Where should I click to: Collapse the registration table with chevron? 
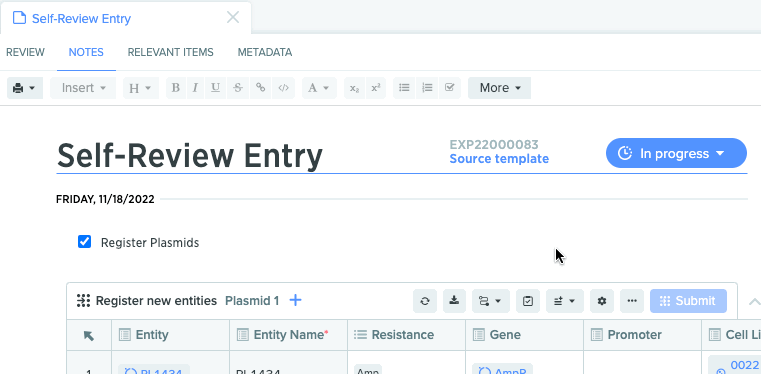(754, 301)
